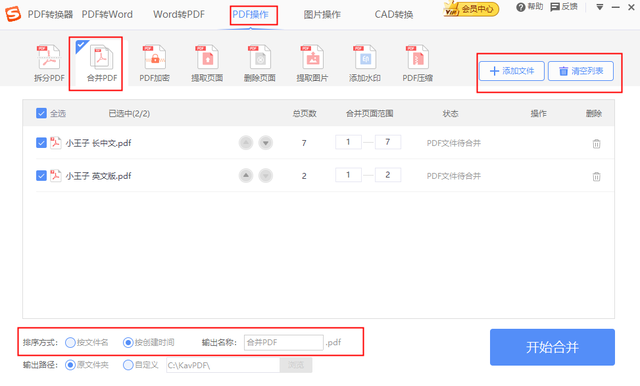640x386 pixels.
Task: Select 按文件名 sort by filename radio
Action: (70, 342)
